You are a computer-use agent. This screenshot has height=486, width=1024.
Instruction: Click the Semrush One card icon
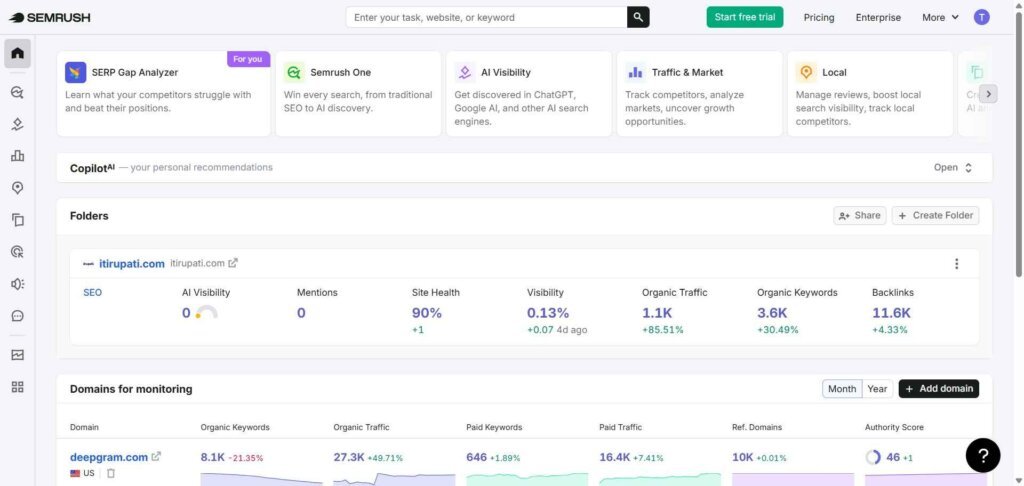(x=295, y=73)
